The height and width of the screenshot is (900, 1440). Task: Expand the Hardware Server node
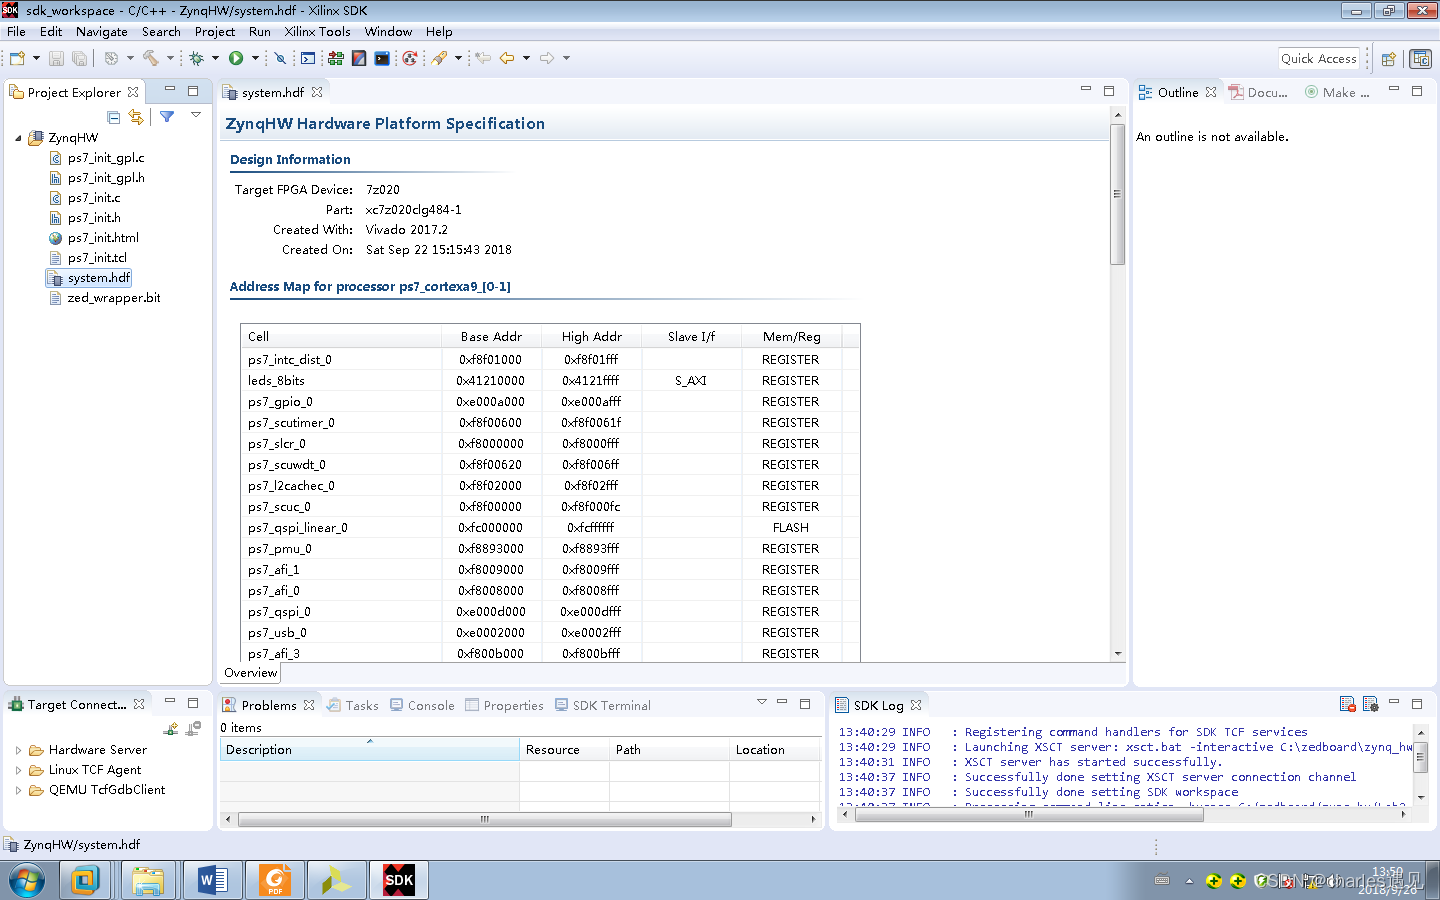pos(18,750)
